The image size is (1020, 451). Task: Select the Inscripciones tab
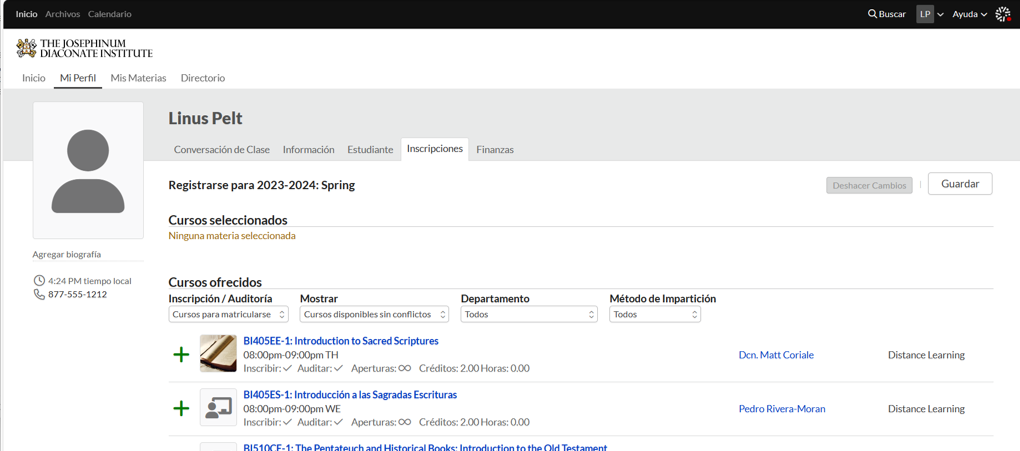(x=435, y=149)
